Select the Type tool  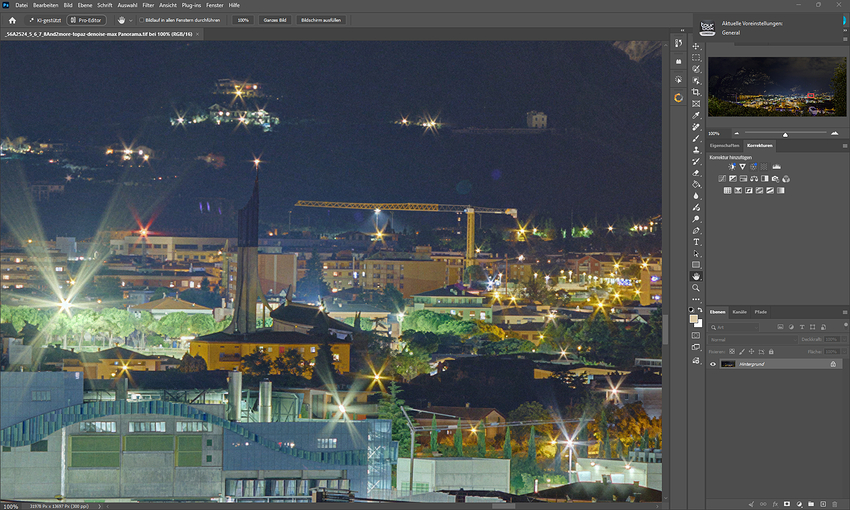click(x=696, y=242)
